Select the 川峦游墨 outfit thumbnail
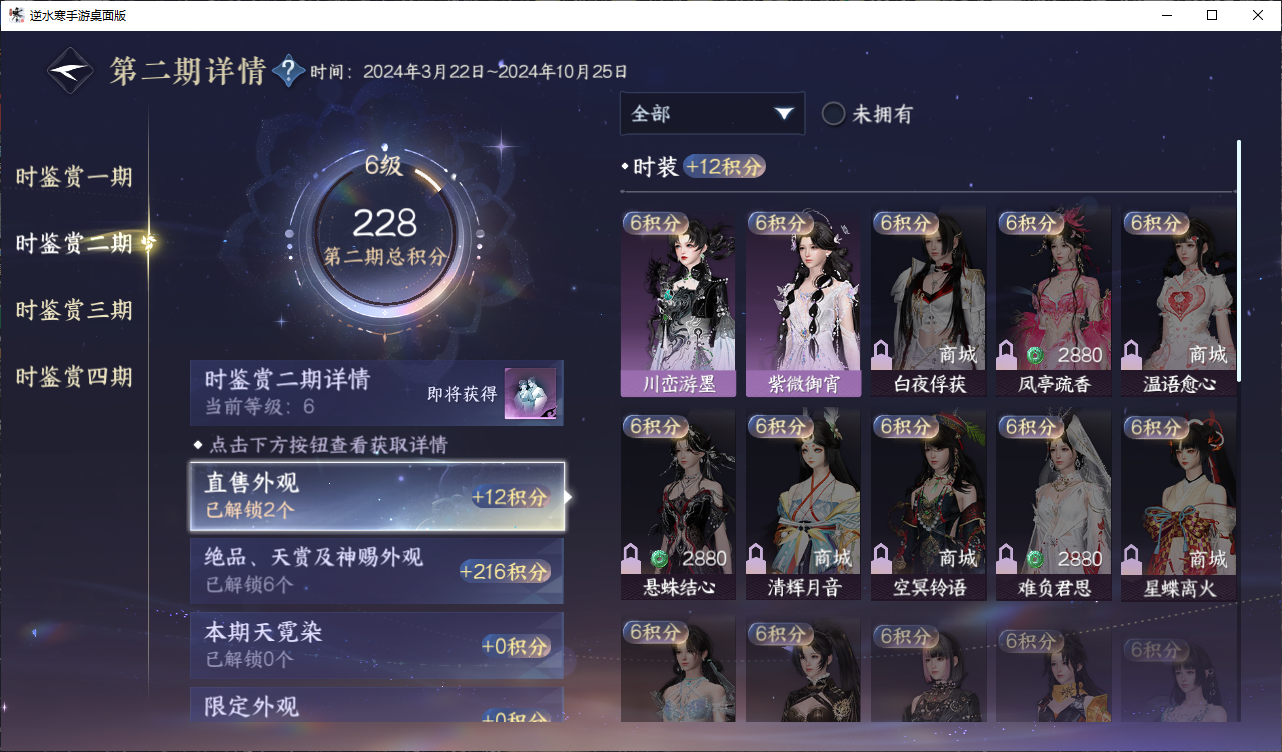This screenshot has height=752, width=1282. point(678,302)
